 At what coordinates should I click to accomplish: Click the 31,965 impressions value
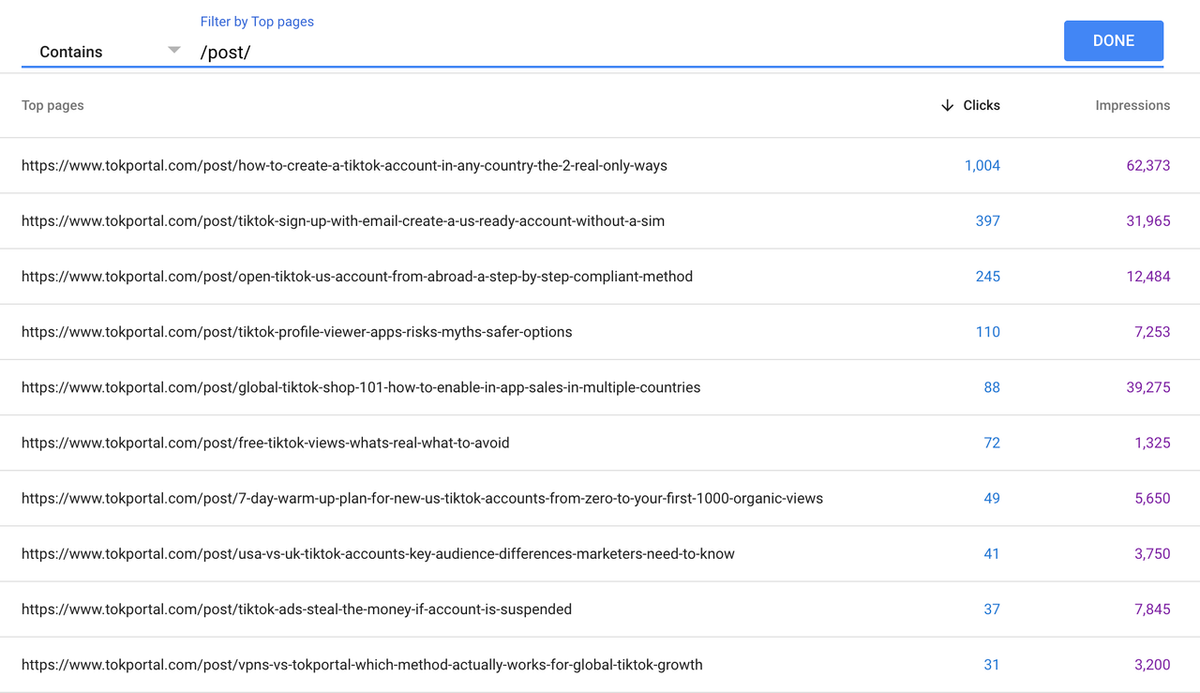click(1148, 221)
